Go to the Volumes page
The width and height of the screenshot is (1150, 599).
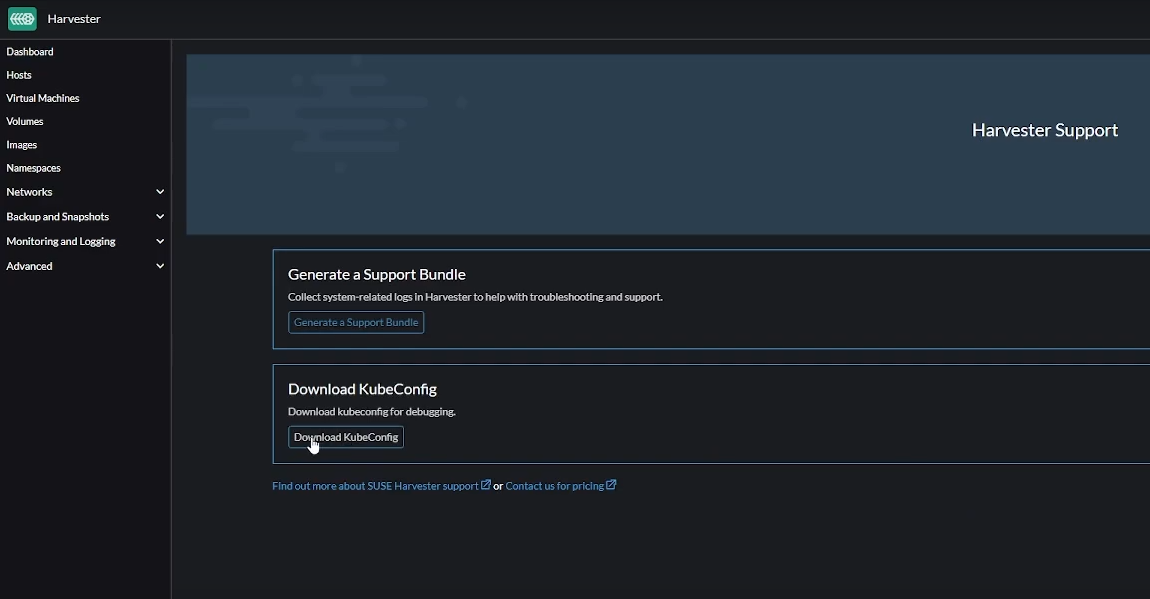point(24,121)
